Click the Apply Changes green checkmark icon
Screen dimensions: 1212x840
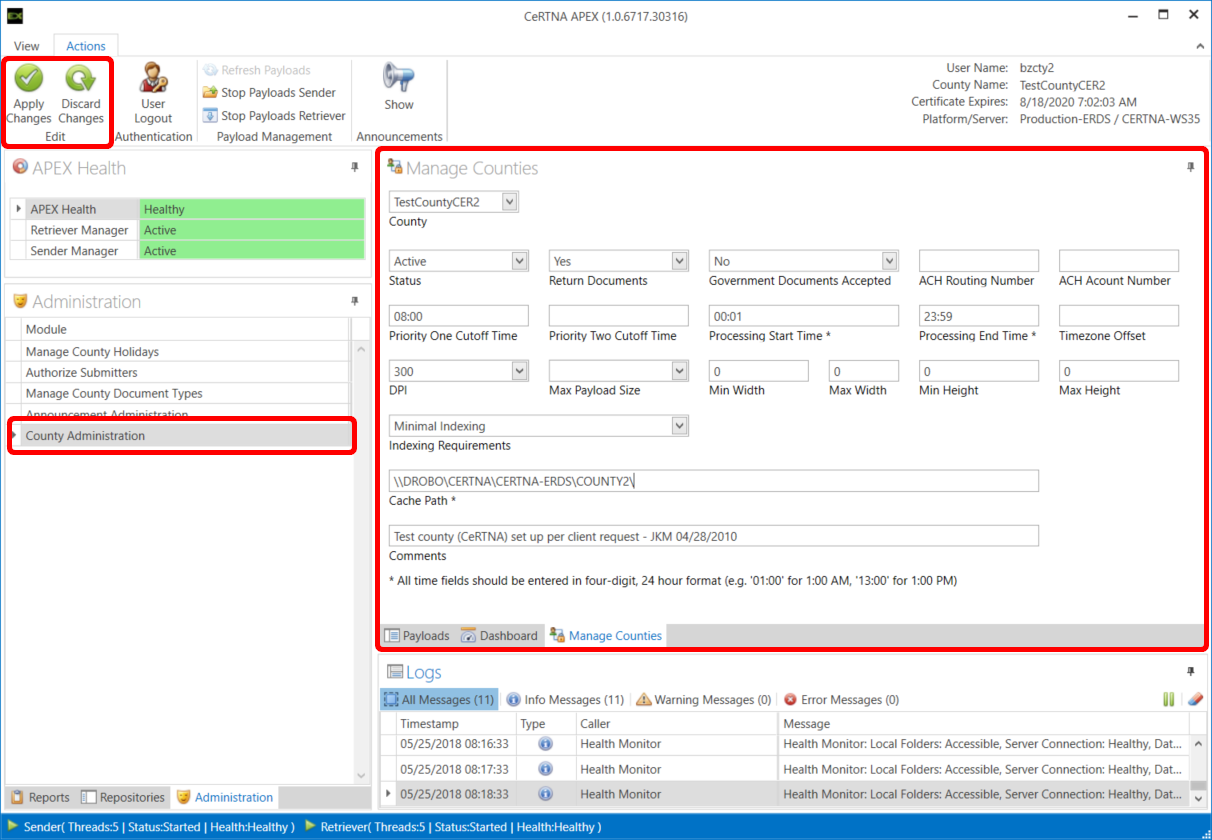coord(29,79)
